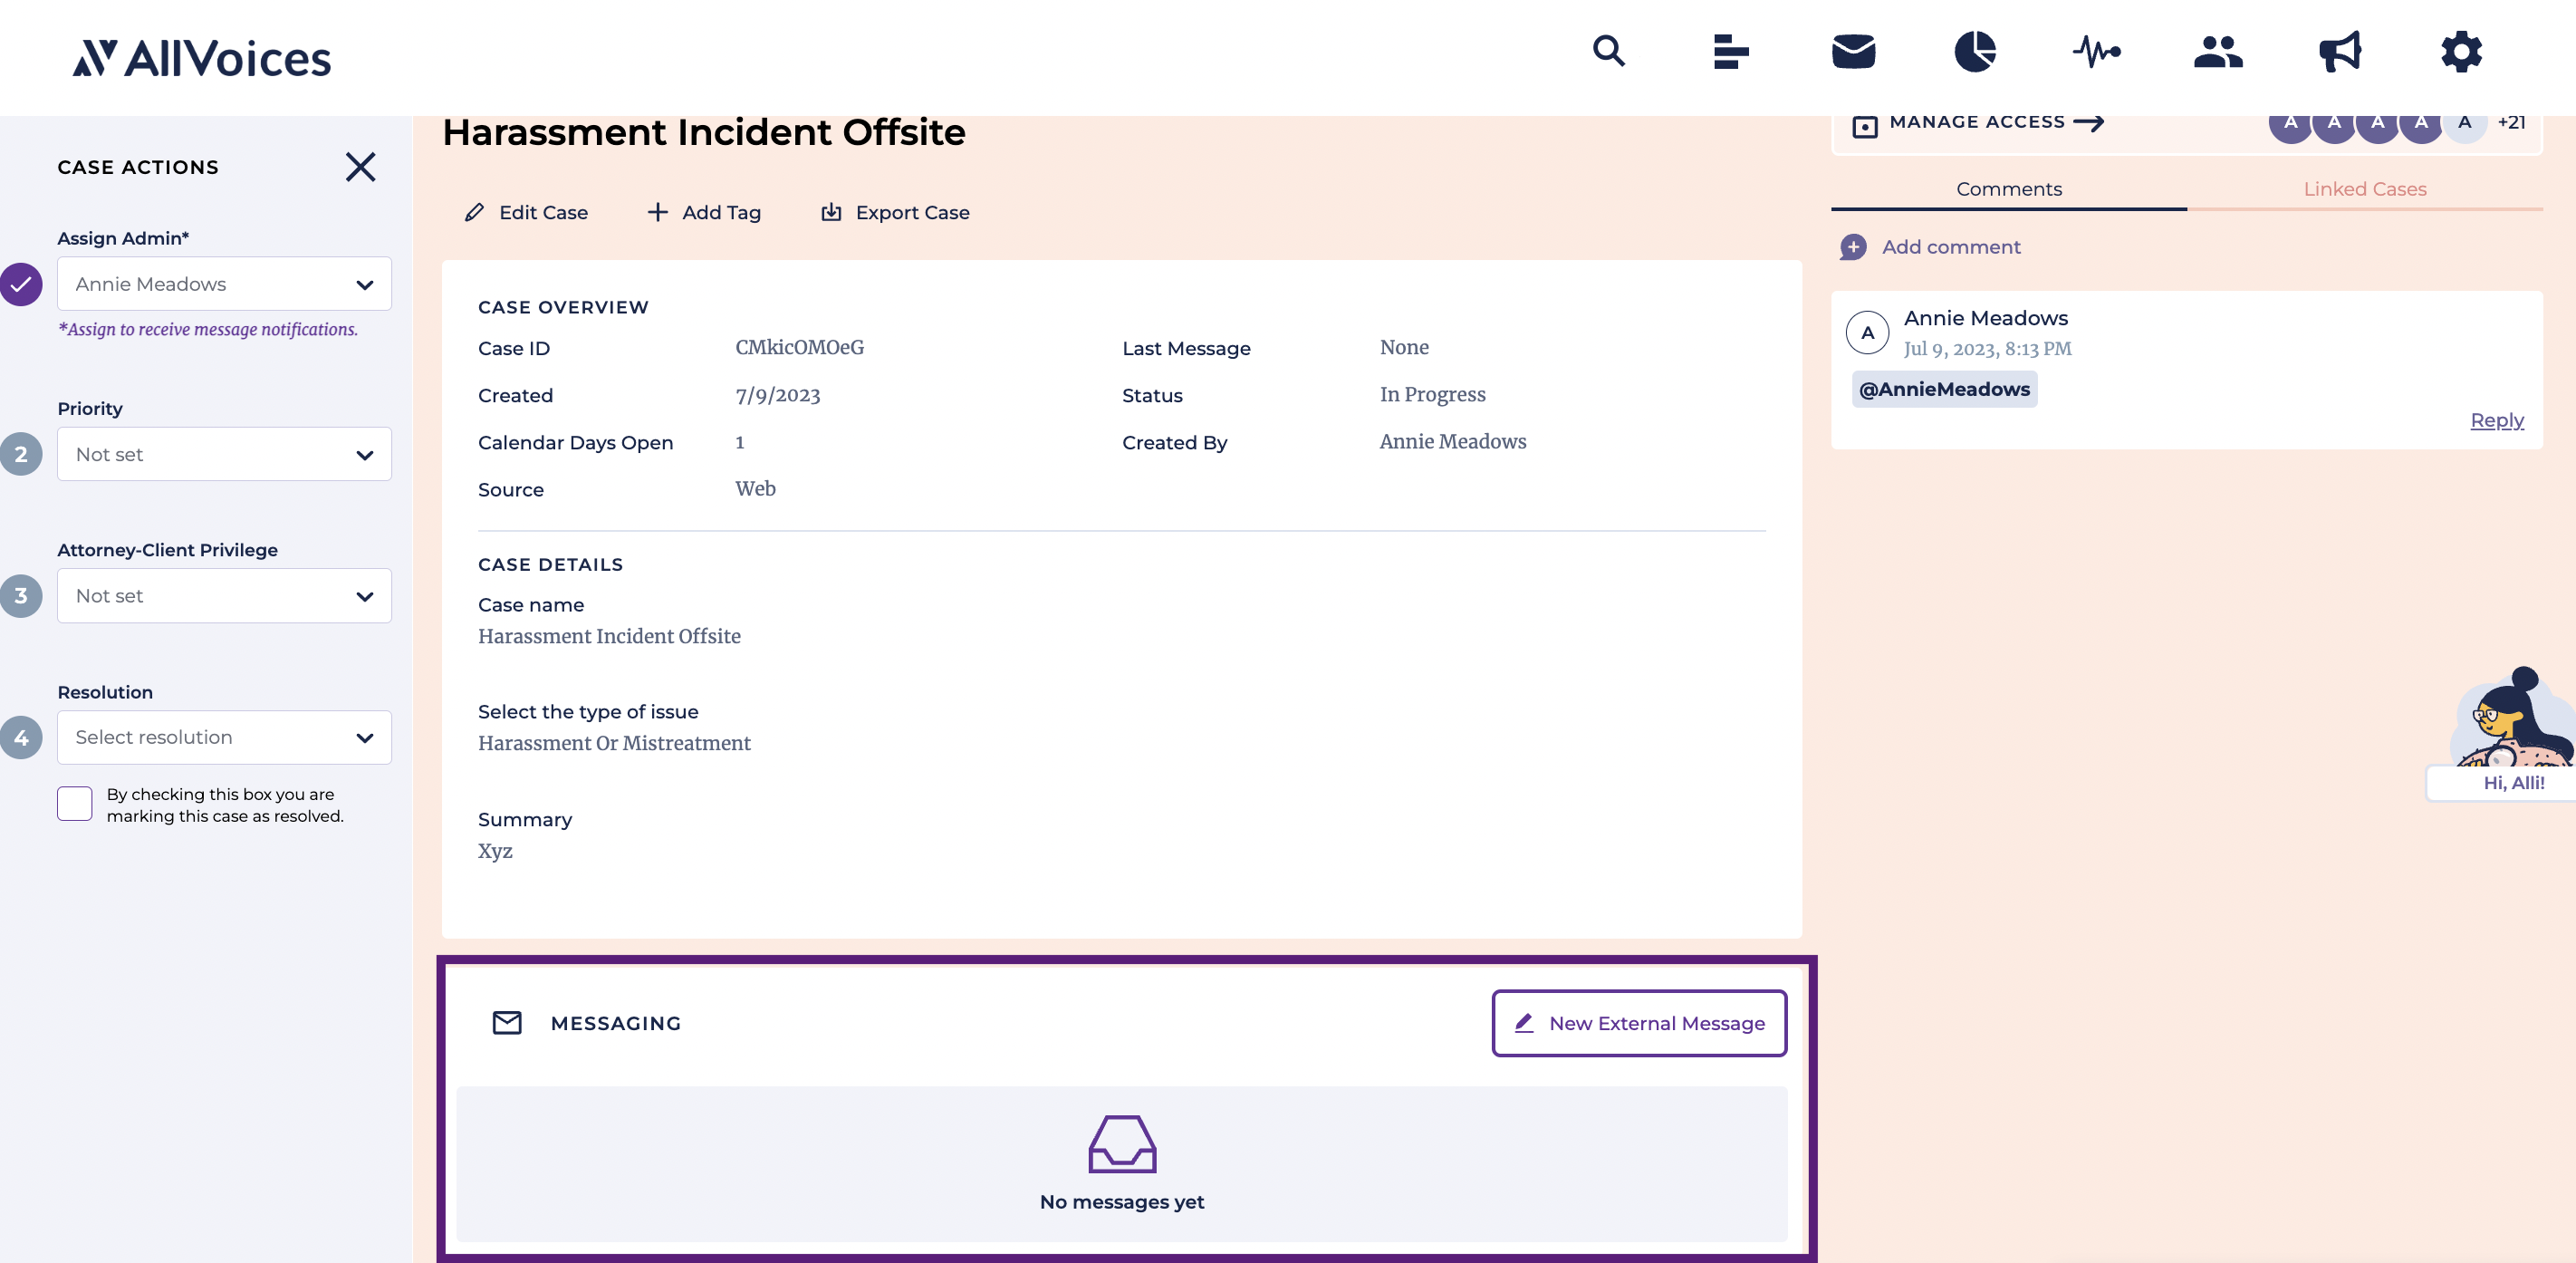Open the team members icon
Image resolution: width=2576 pixels, height=1263 pixels.
tap(2218, 51)
